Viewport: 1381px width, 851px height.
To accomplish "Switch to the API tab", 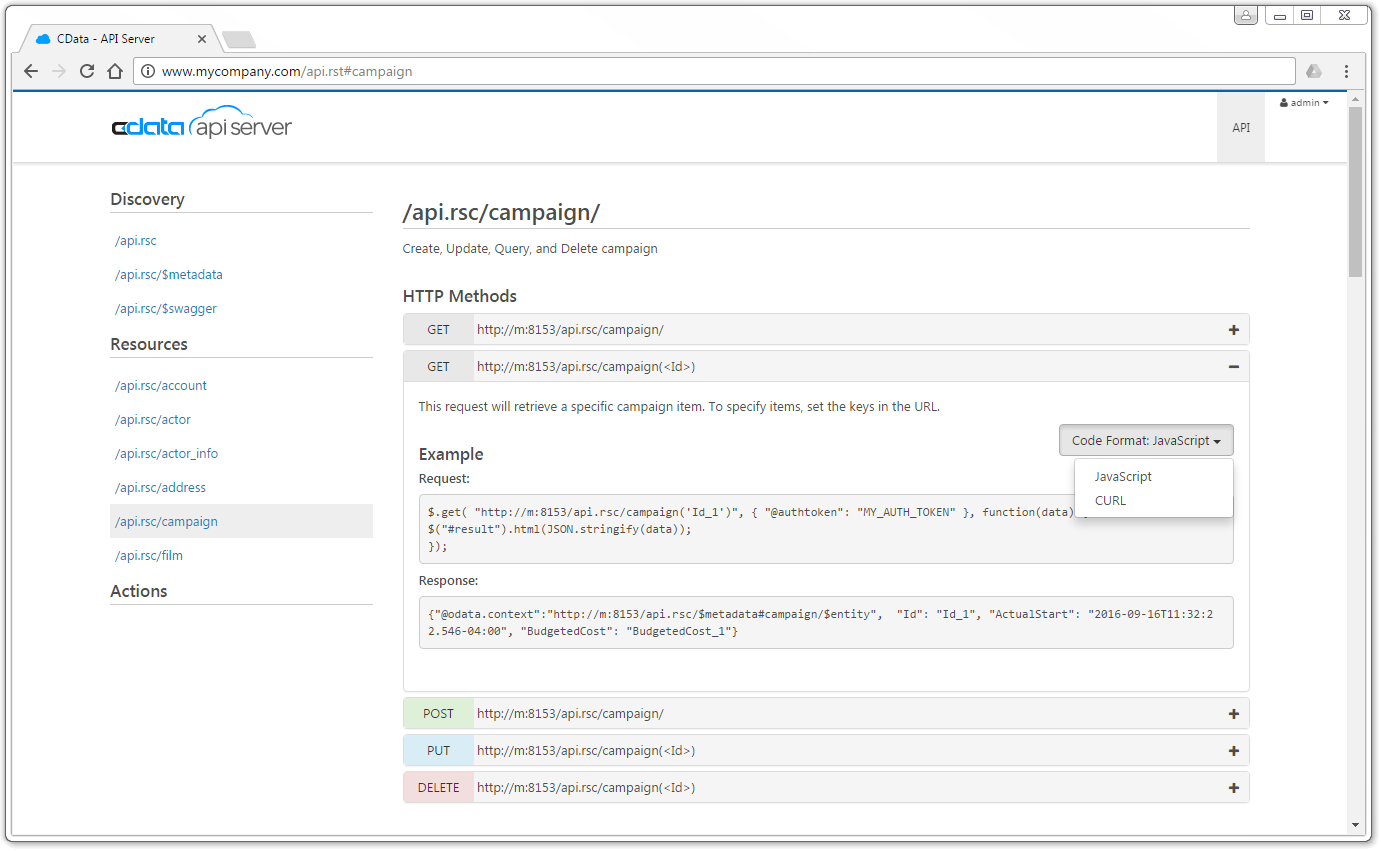I will pos(1241,127).
